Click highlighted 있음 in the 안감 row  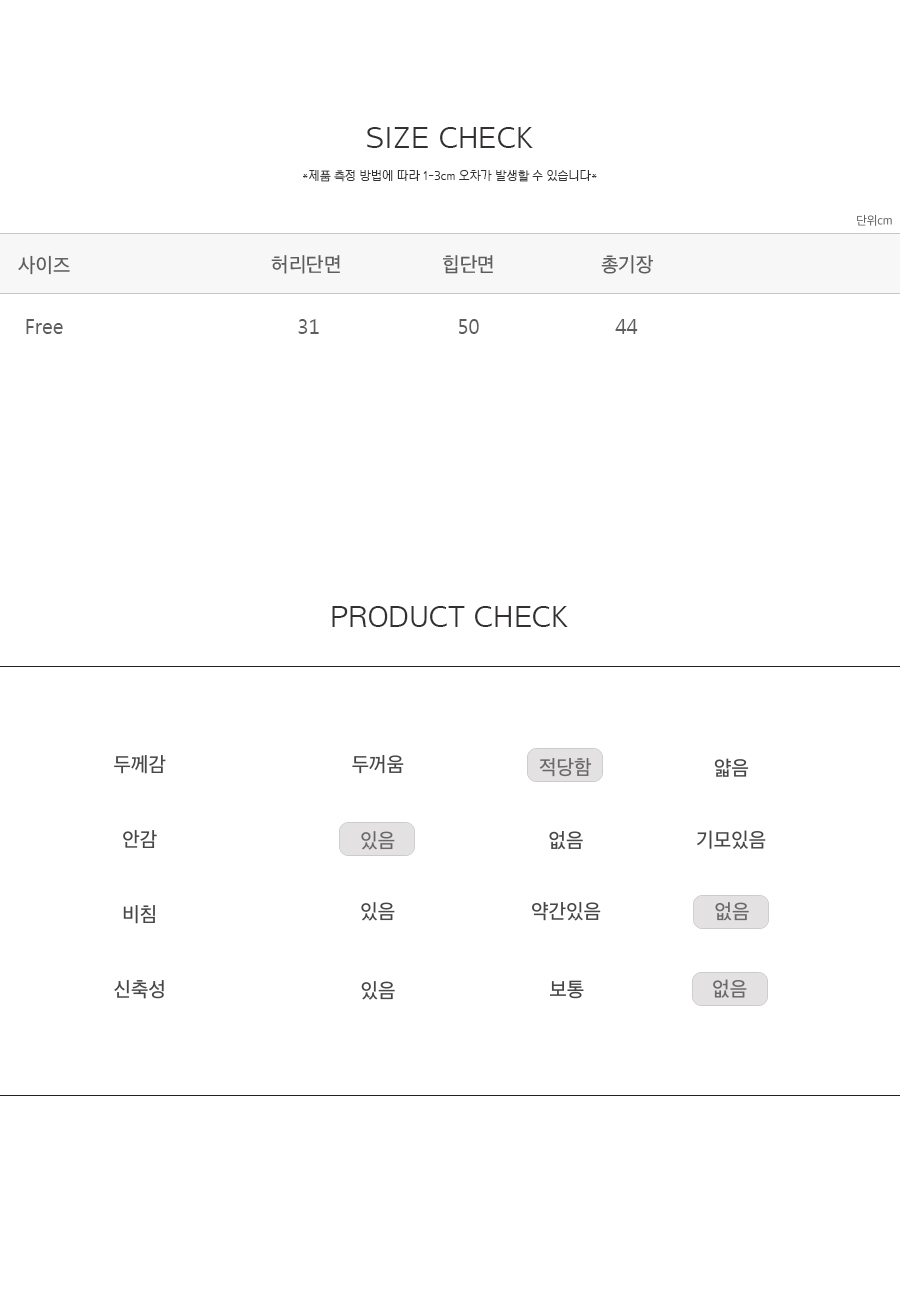pyautogui.click(x=377, y=839)
